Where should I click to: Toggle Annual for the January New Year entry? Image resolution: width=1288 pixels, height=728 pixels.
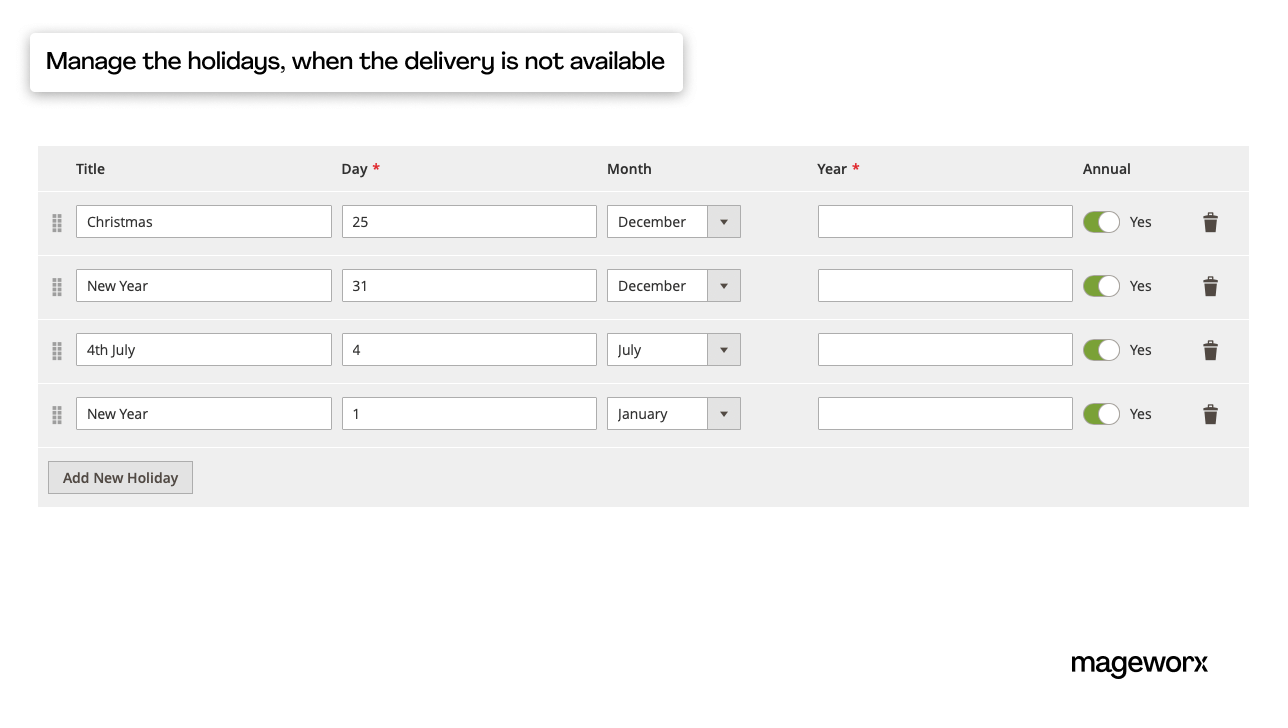(x=1101, y=413)
